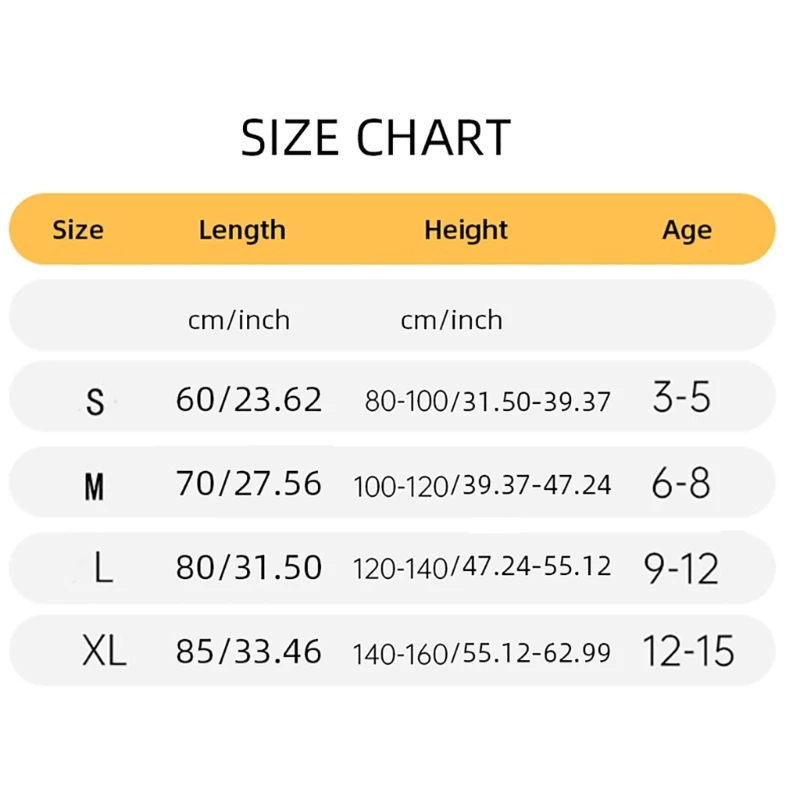Click the 9-12 age range
The height and width of the screenshot is (800, 800).
point(682,568)
